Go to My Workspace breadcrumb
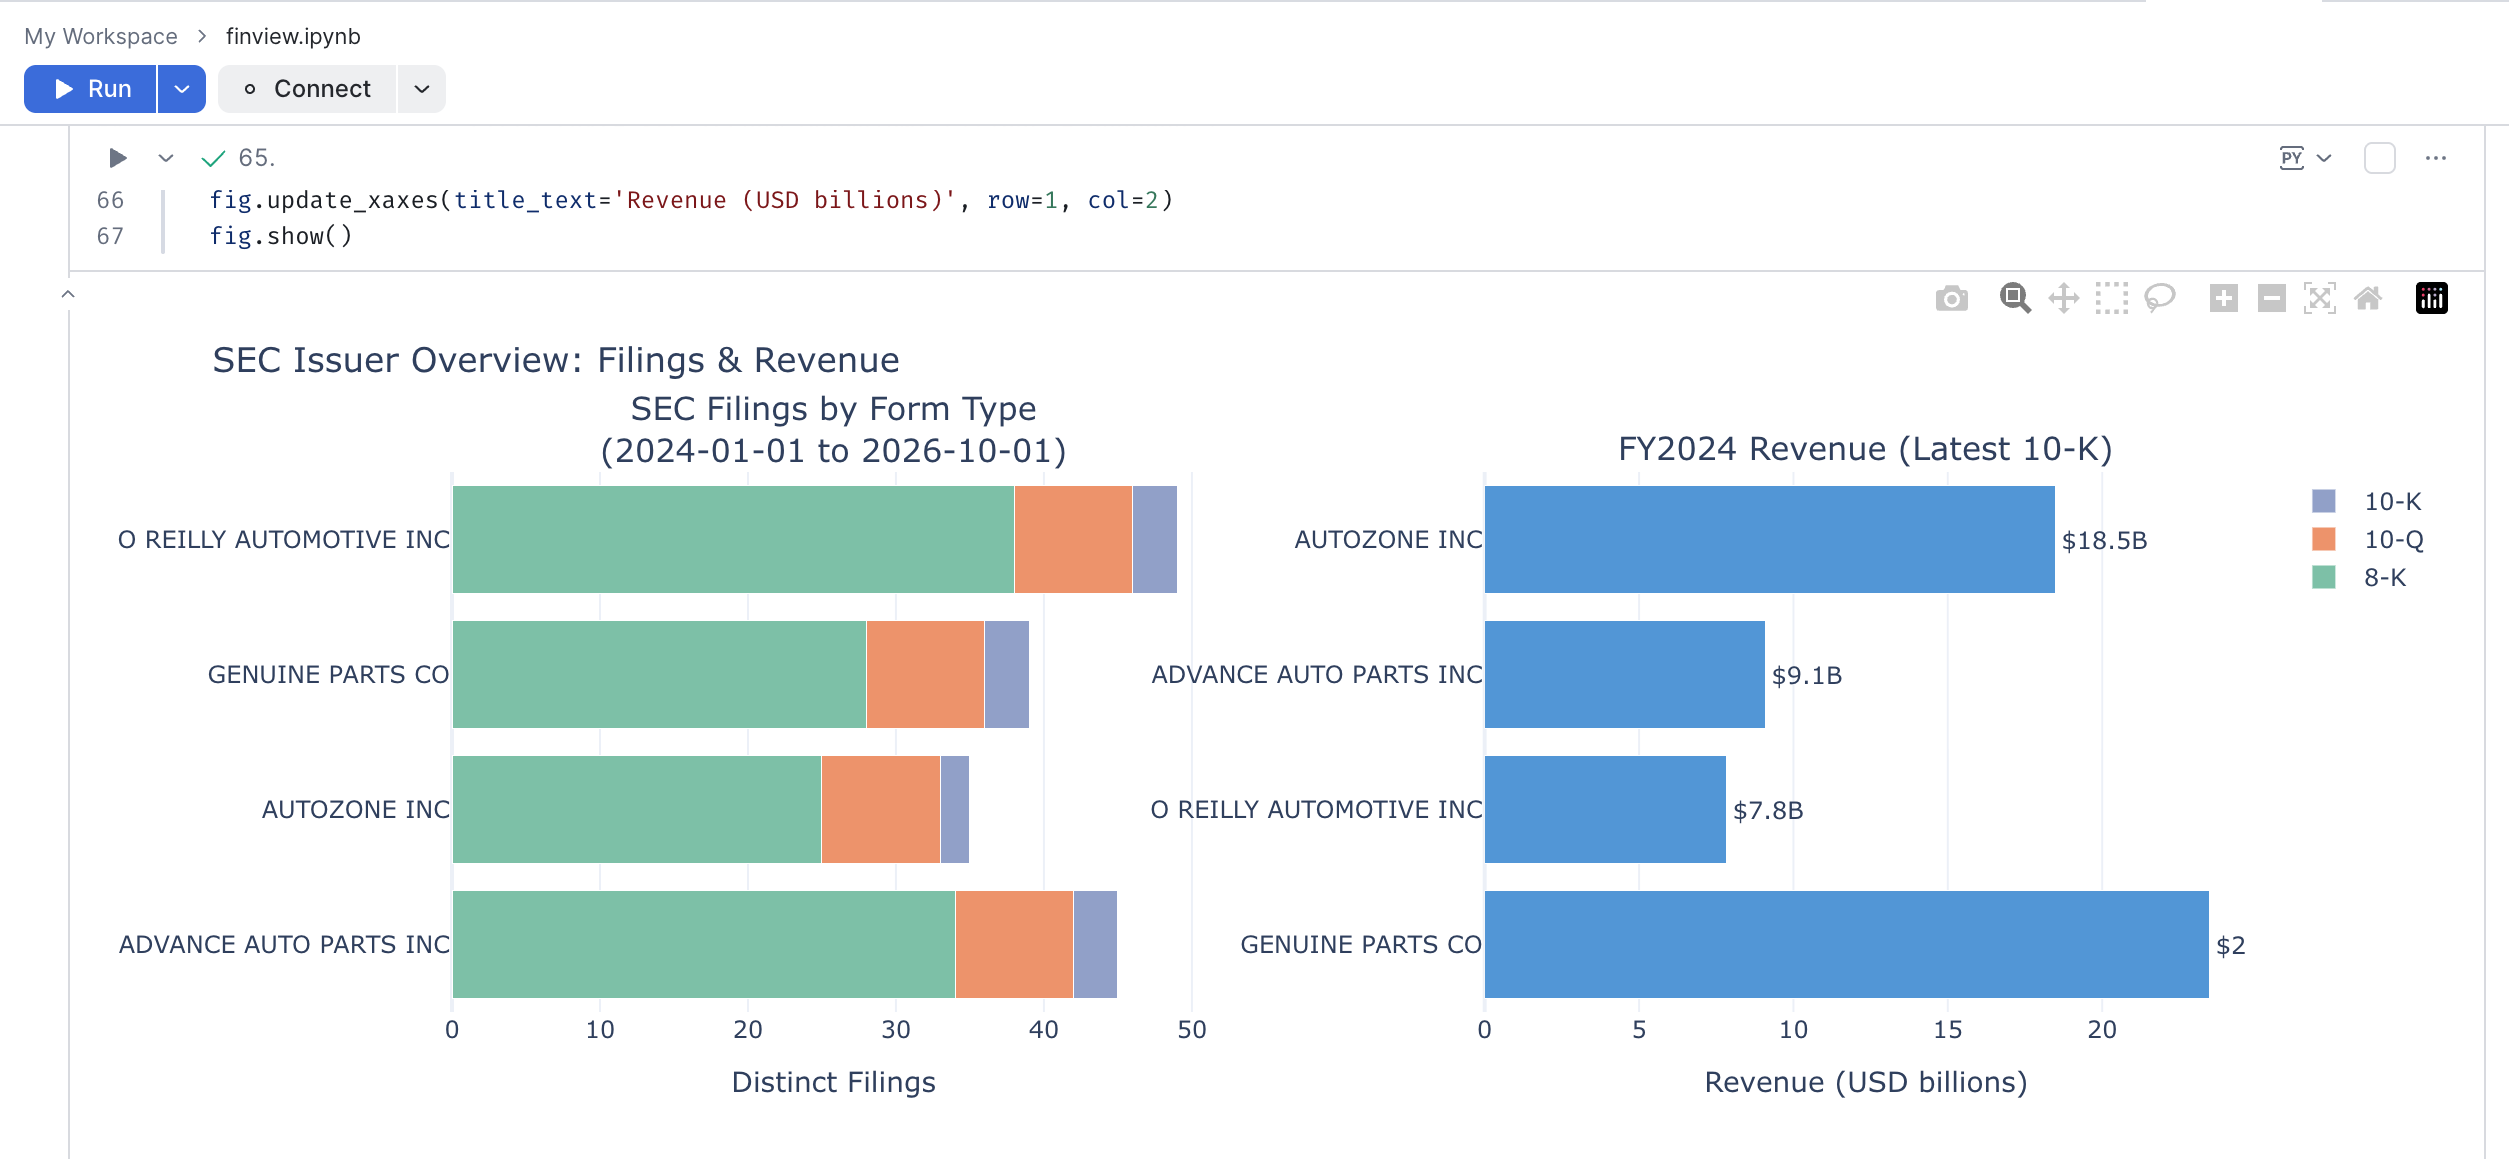Image resolution: width=2509 pixels, height=1159 pixels. click(101, 36)
